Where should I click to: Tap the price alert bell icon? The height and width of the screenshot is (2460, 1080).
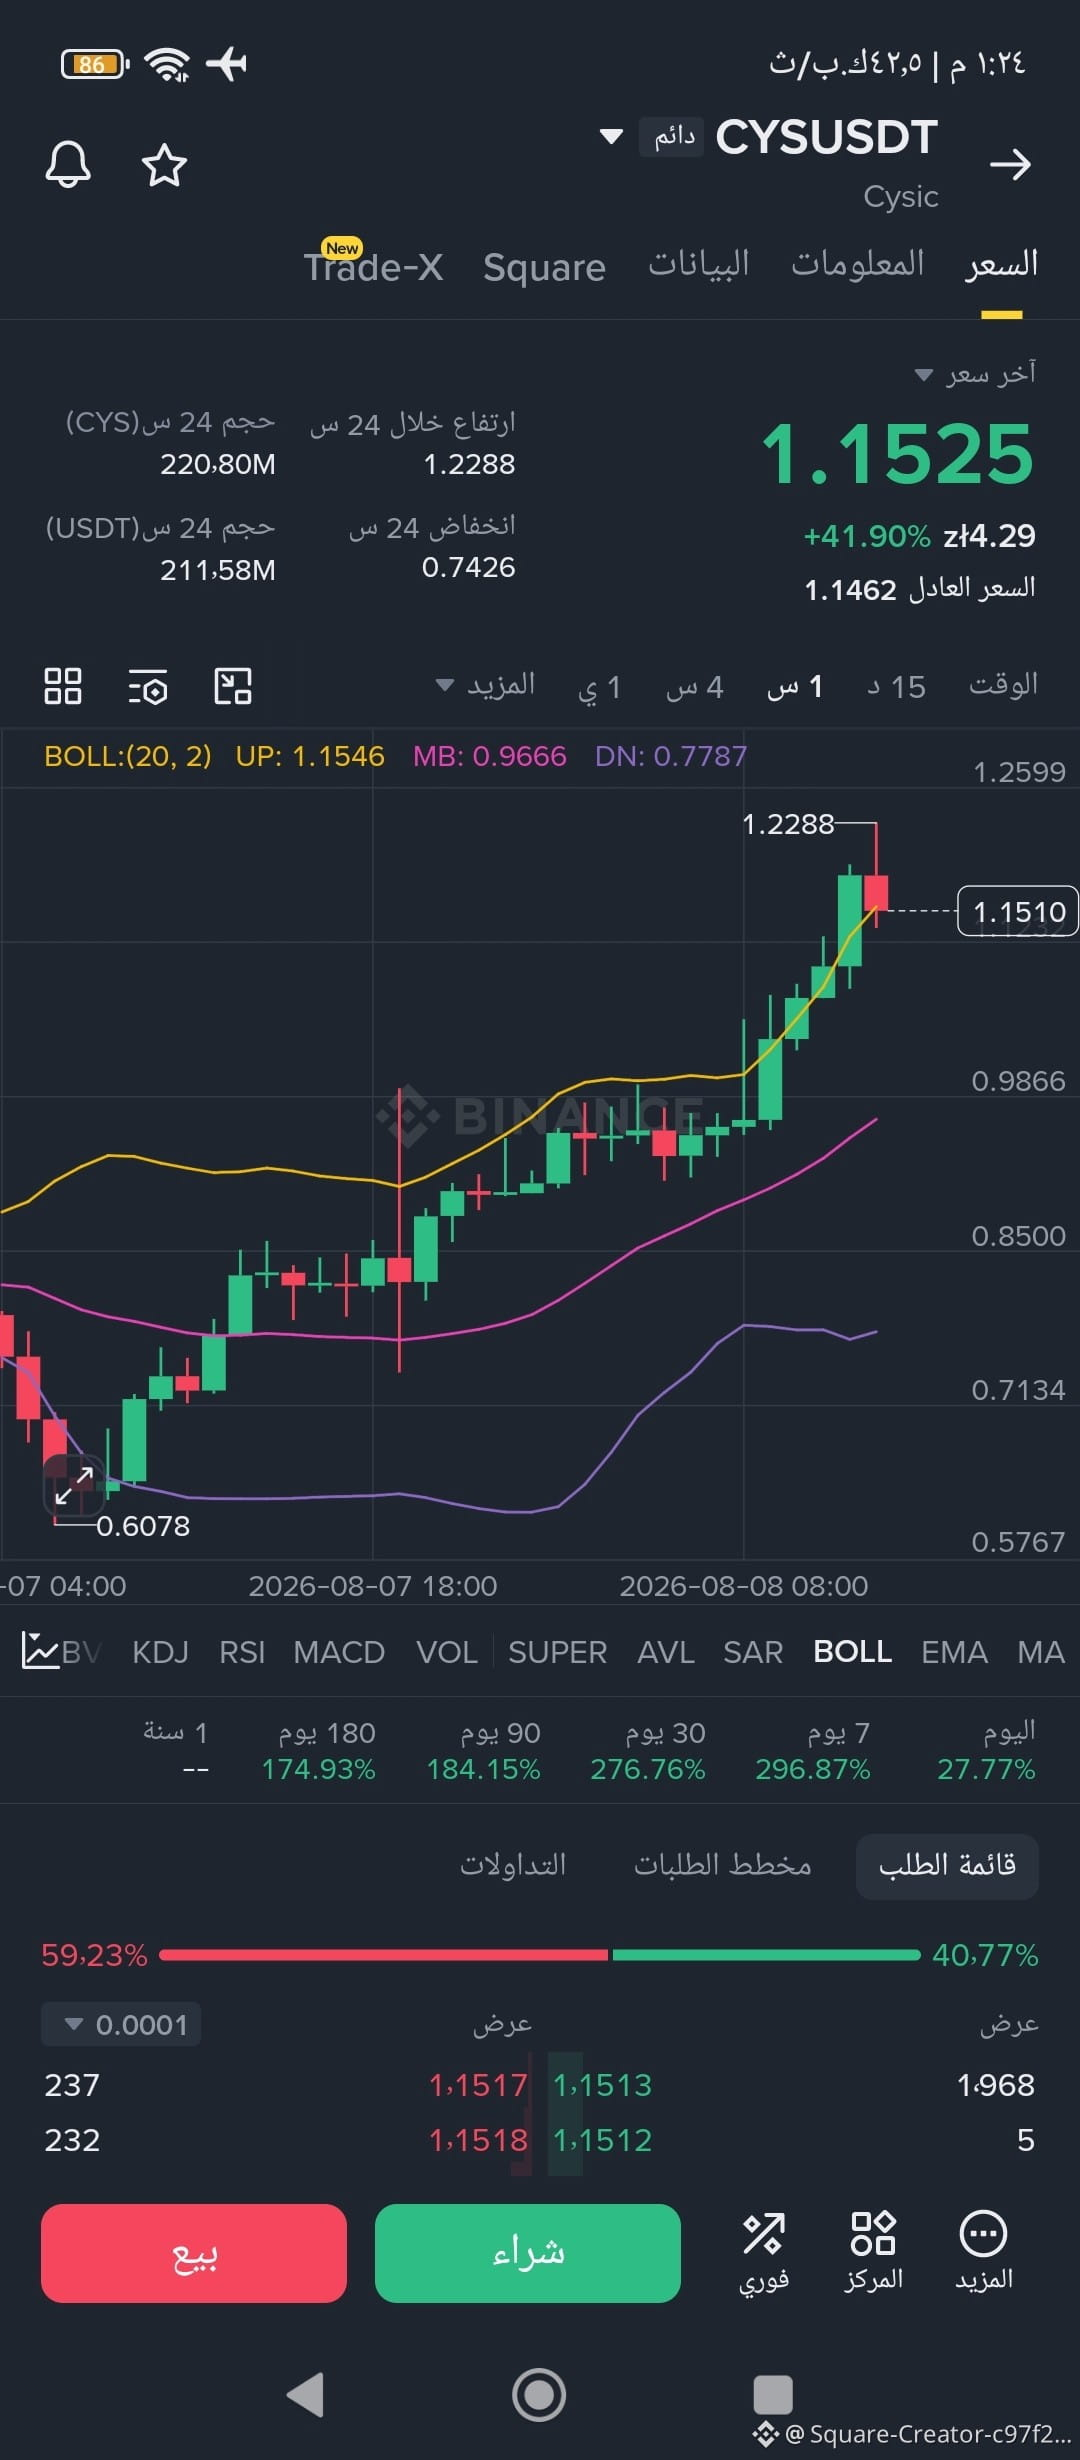click(x=68, y=164)
